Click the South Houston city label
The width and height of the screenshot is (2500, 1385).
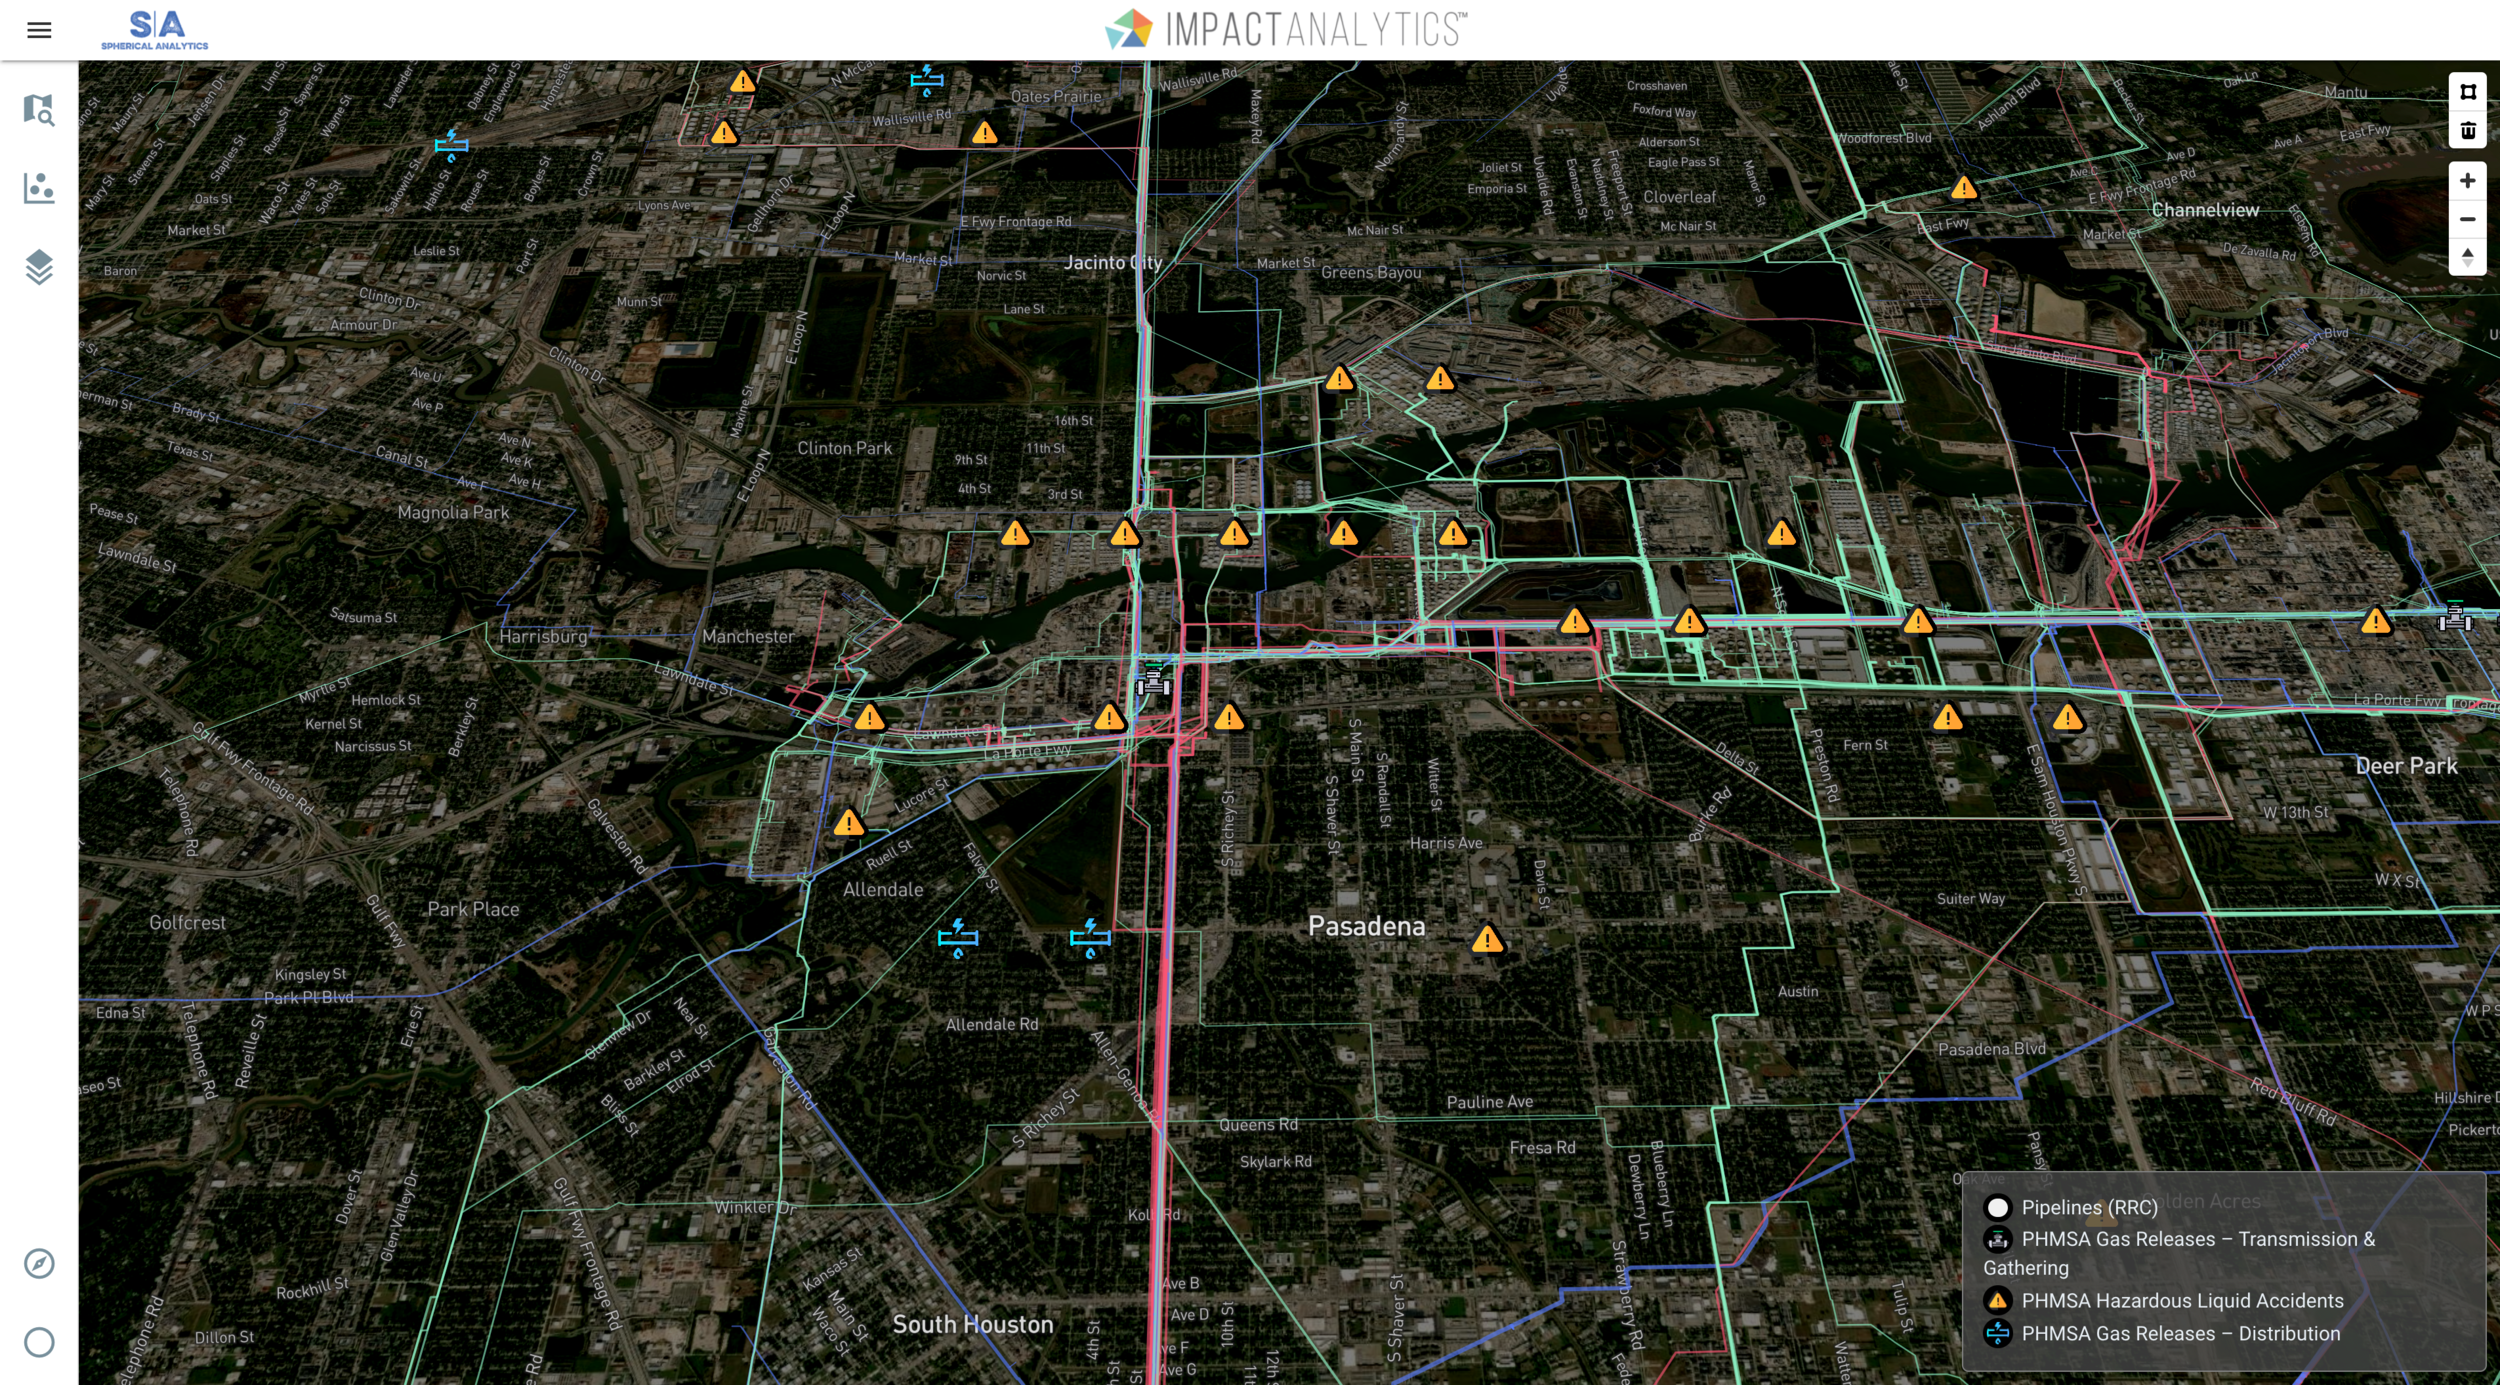point(973,1324)
